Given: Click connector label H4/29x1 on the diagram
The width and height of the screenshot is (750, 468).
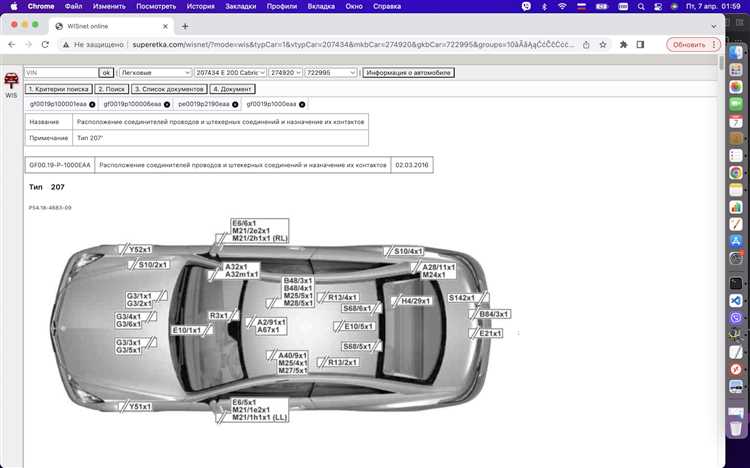Looking at the screenshot, I should coord(415,301).
